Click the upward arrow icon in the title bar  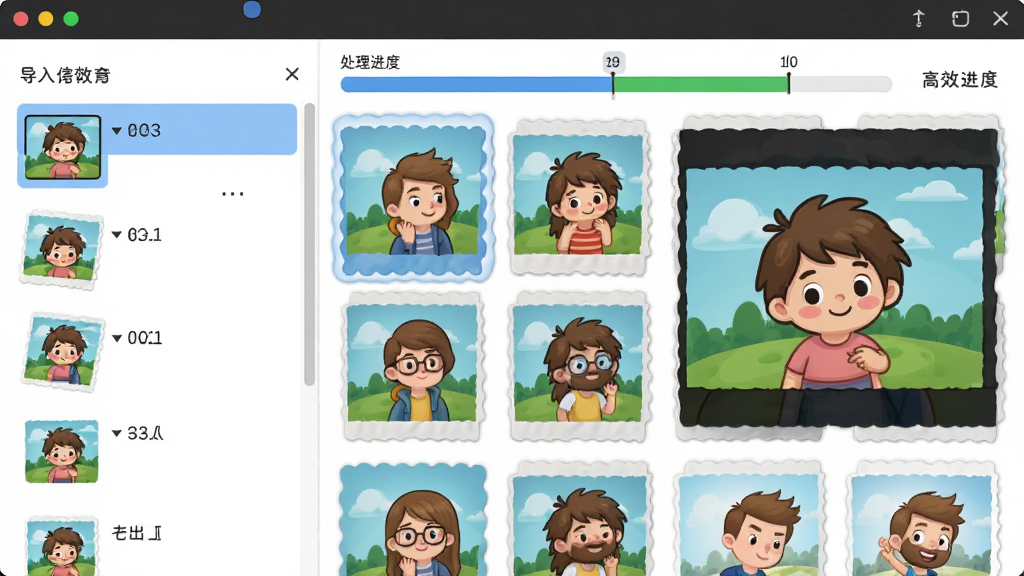pos(919,19)
